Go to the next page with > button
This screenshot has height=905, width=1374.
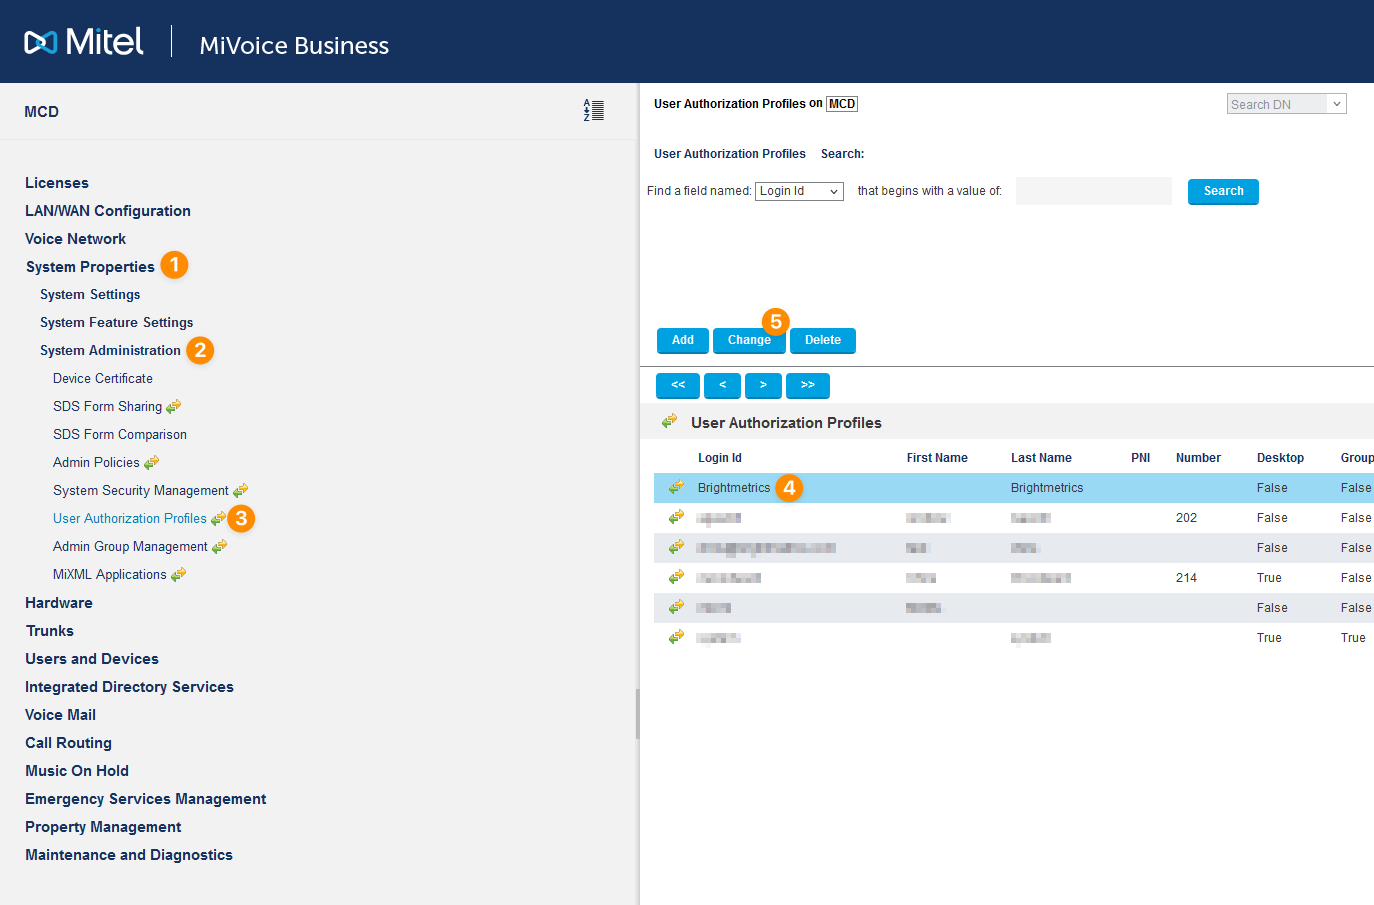click(x=763, y=385)
